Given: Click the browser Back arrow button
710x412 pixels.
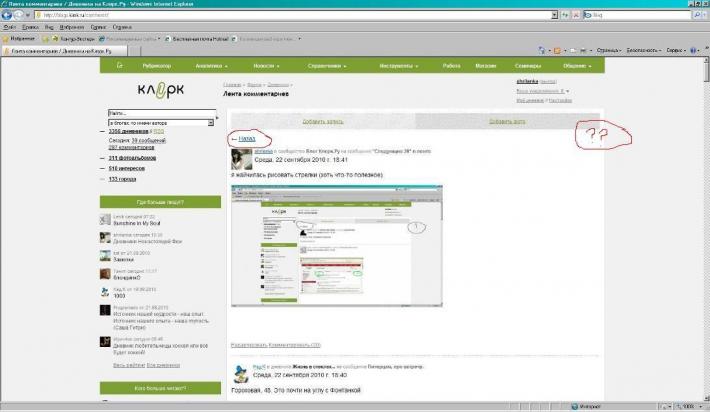Looking at the screenshot, I should (x=6, y=15).
